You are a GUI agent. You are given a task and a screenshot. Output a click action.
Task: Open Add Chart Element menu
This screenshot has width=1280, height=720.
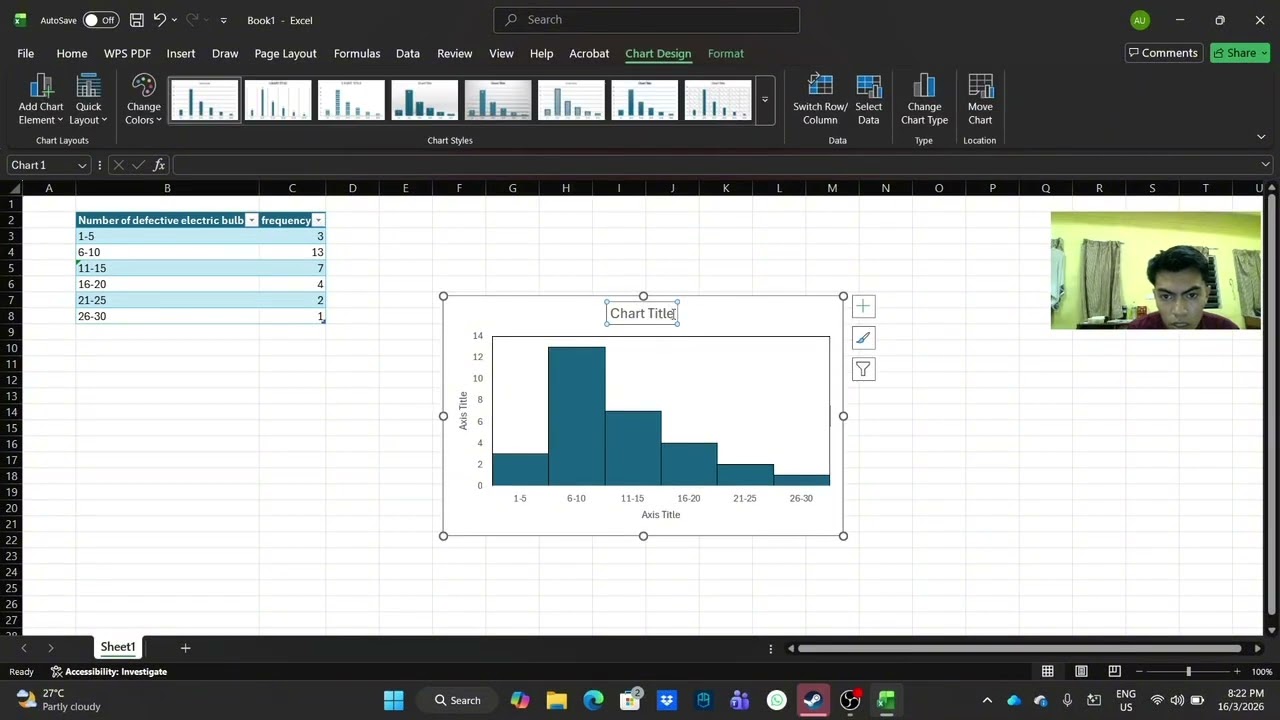(x=41, y=100)
